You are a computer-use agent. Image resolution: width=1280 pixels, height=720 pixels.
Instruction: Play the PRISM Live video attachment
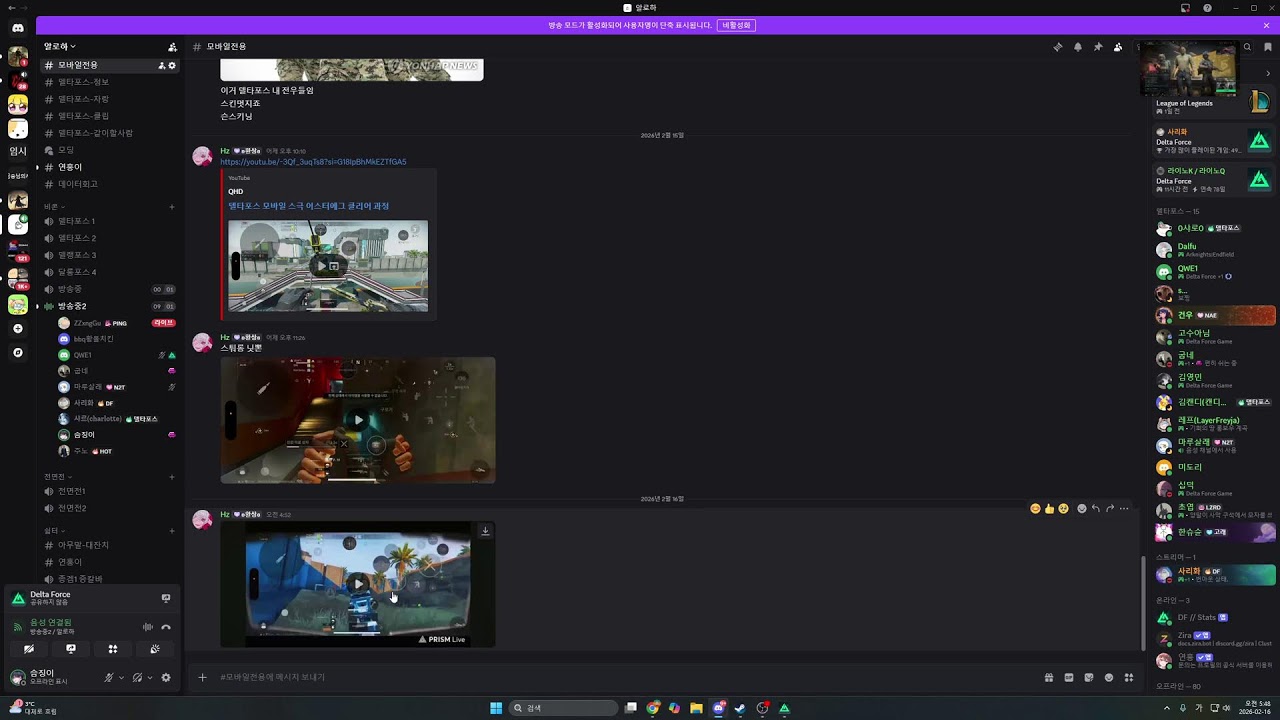click(x=358, y=584)
